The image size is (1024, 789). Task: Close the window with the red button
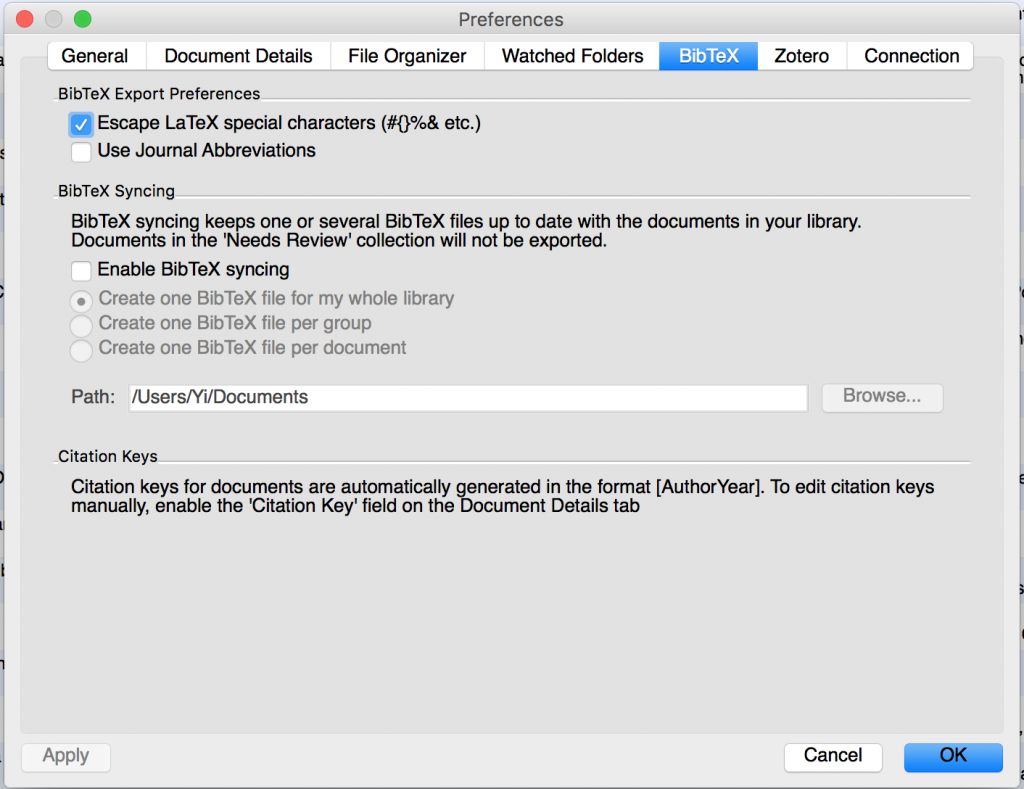click(x=26, y=19)
